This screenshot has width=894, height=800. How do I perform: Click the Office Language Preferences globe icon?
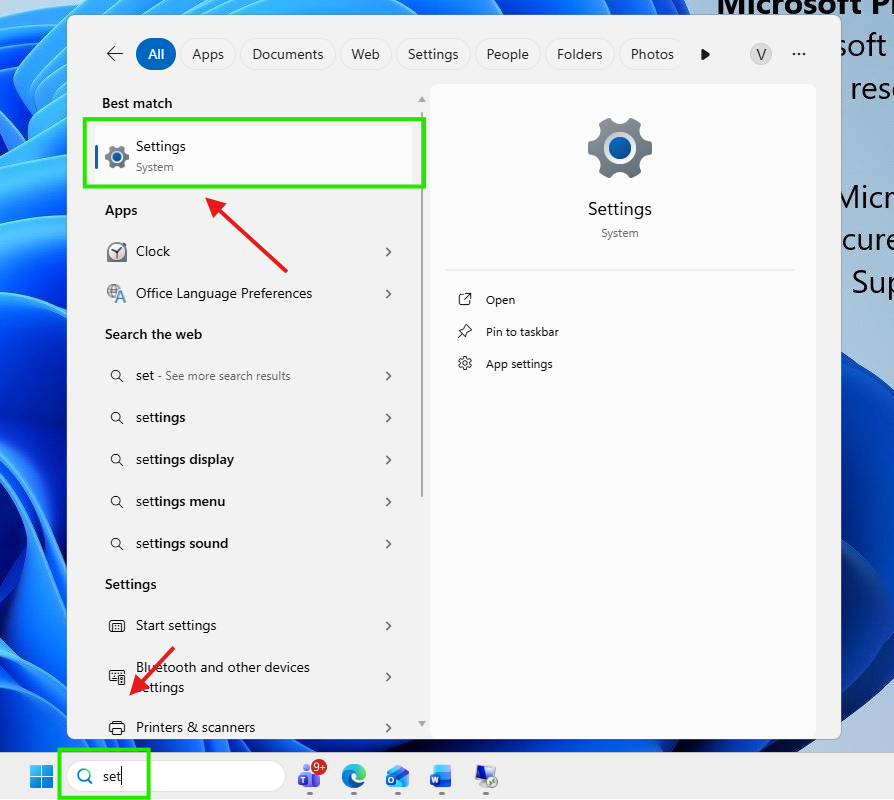point(117,293)
